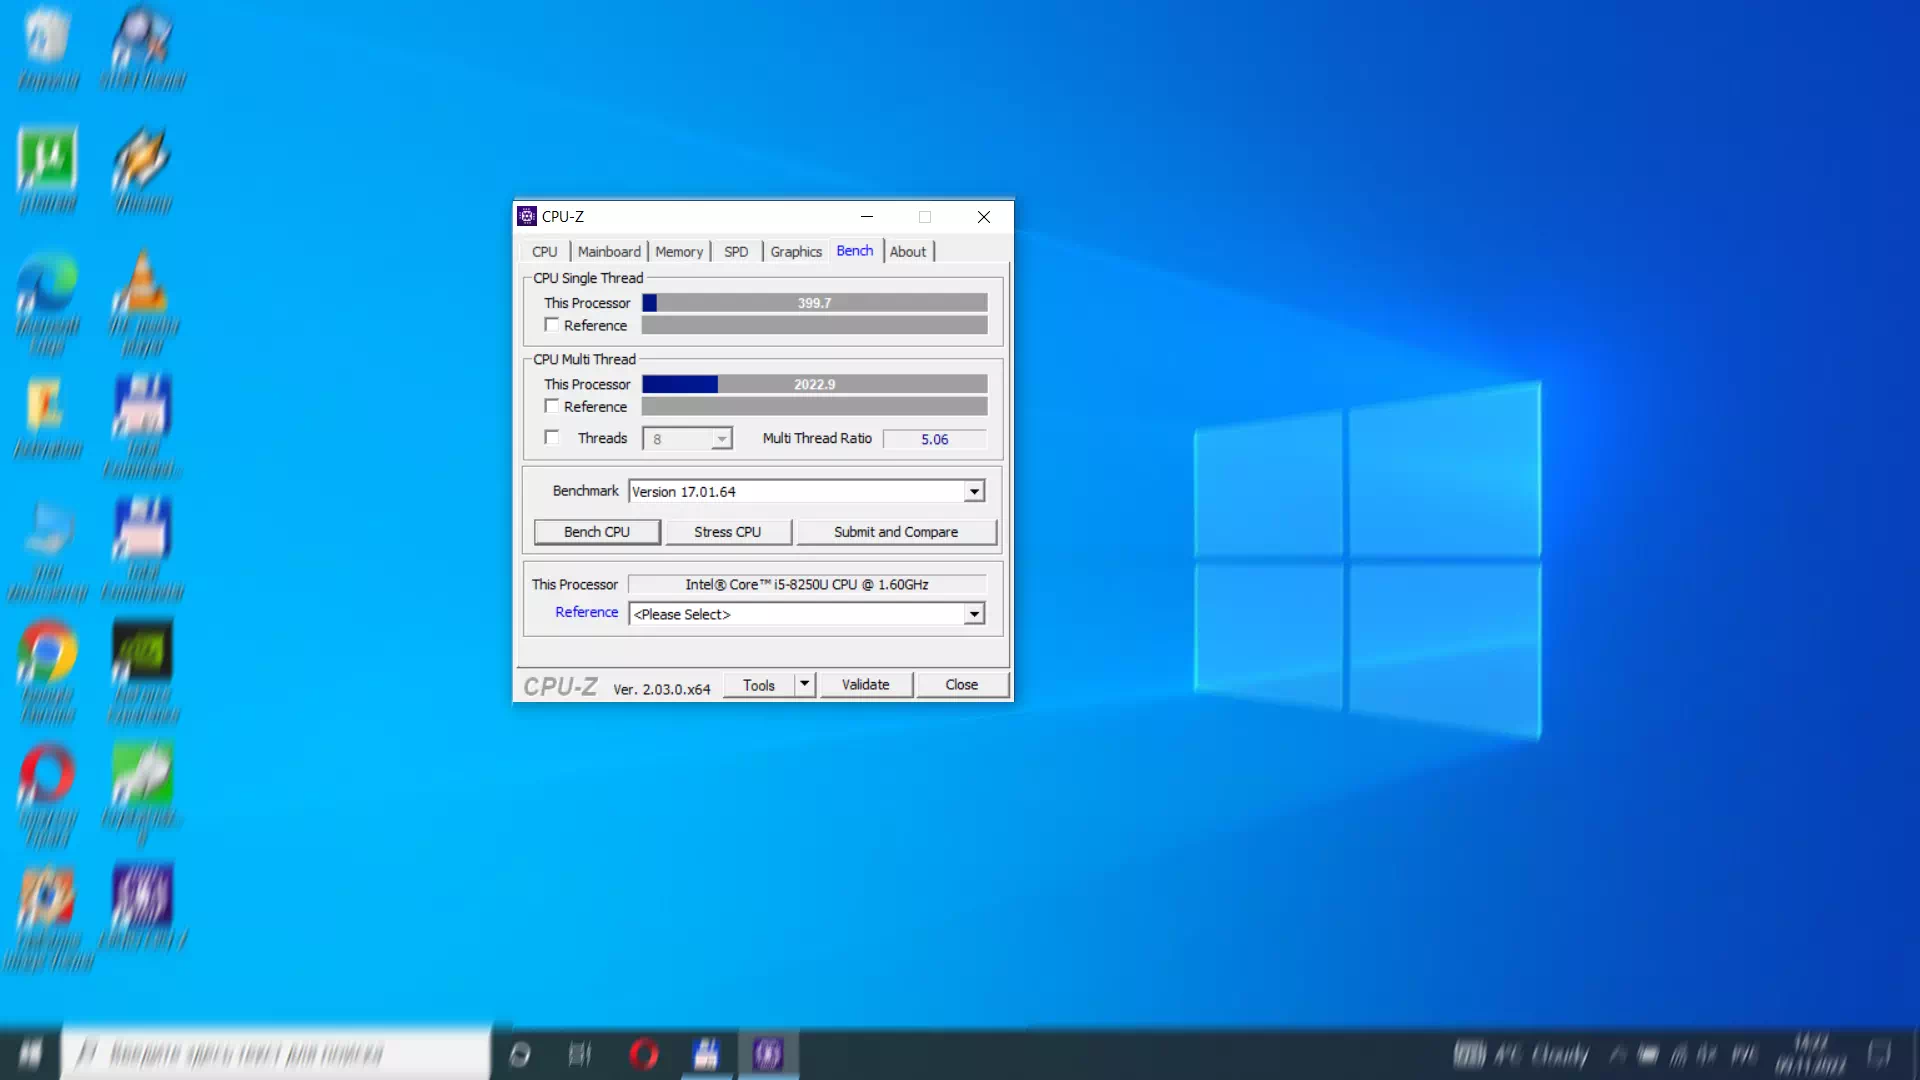
Task: Click the multi-thread score progress bar
Action: click(x=813, y=384)
